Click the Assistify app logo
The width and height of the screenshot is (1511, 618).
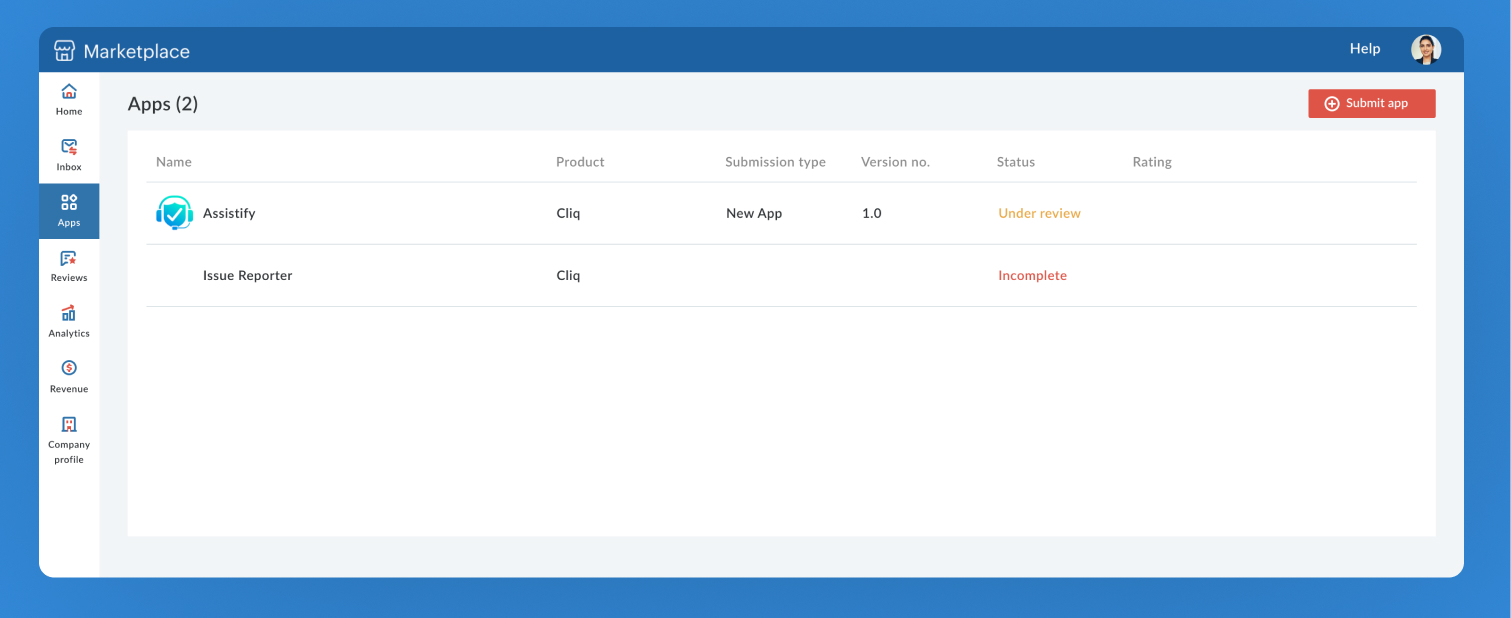coord(175,213)
